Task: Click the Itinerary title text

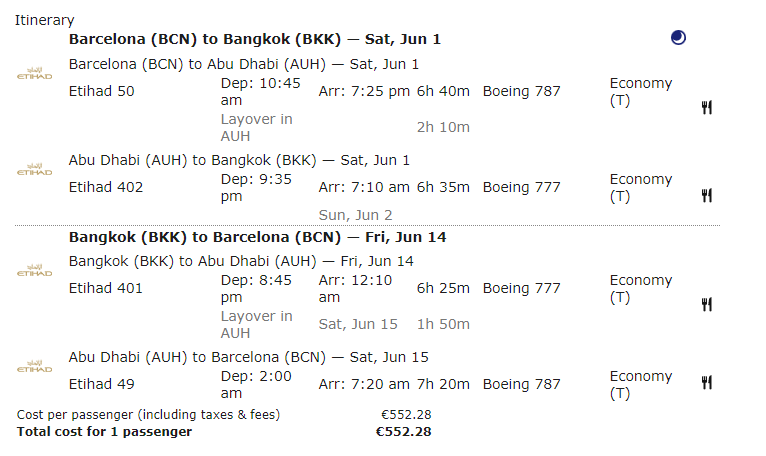Action: click(44, 20)
